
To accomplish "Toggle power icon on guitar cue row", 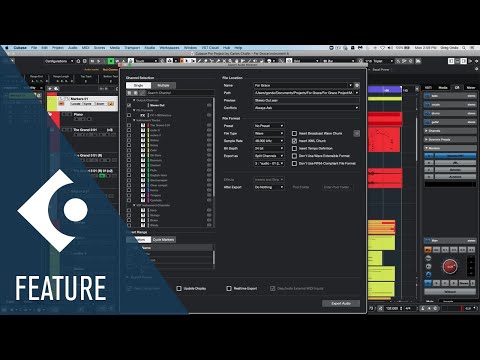I will [x=428, y=122].
